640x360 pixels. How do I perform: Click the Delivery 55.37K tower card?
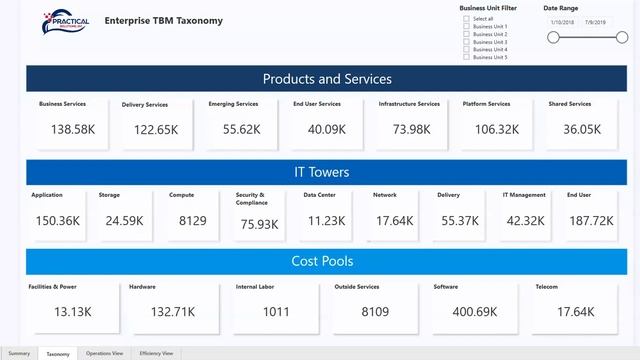click(x=460, y=216)
